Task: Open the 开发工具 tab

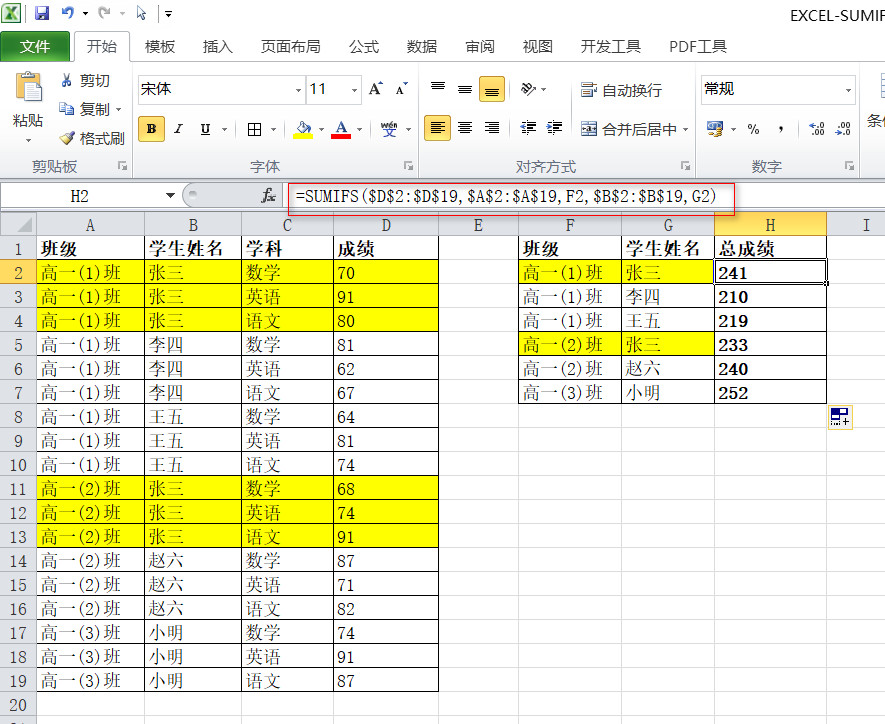Action: point(610,46)
